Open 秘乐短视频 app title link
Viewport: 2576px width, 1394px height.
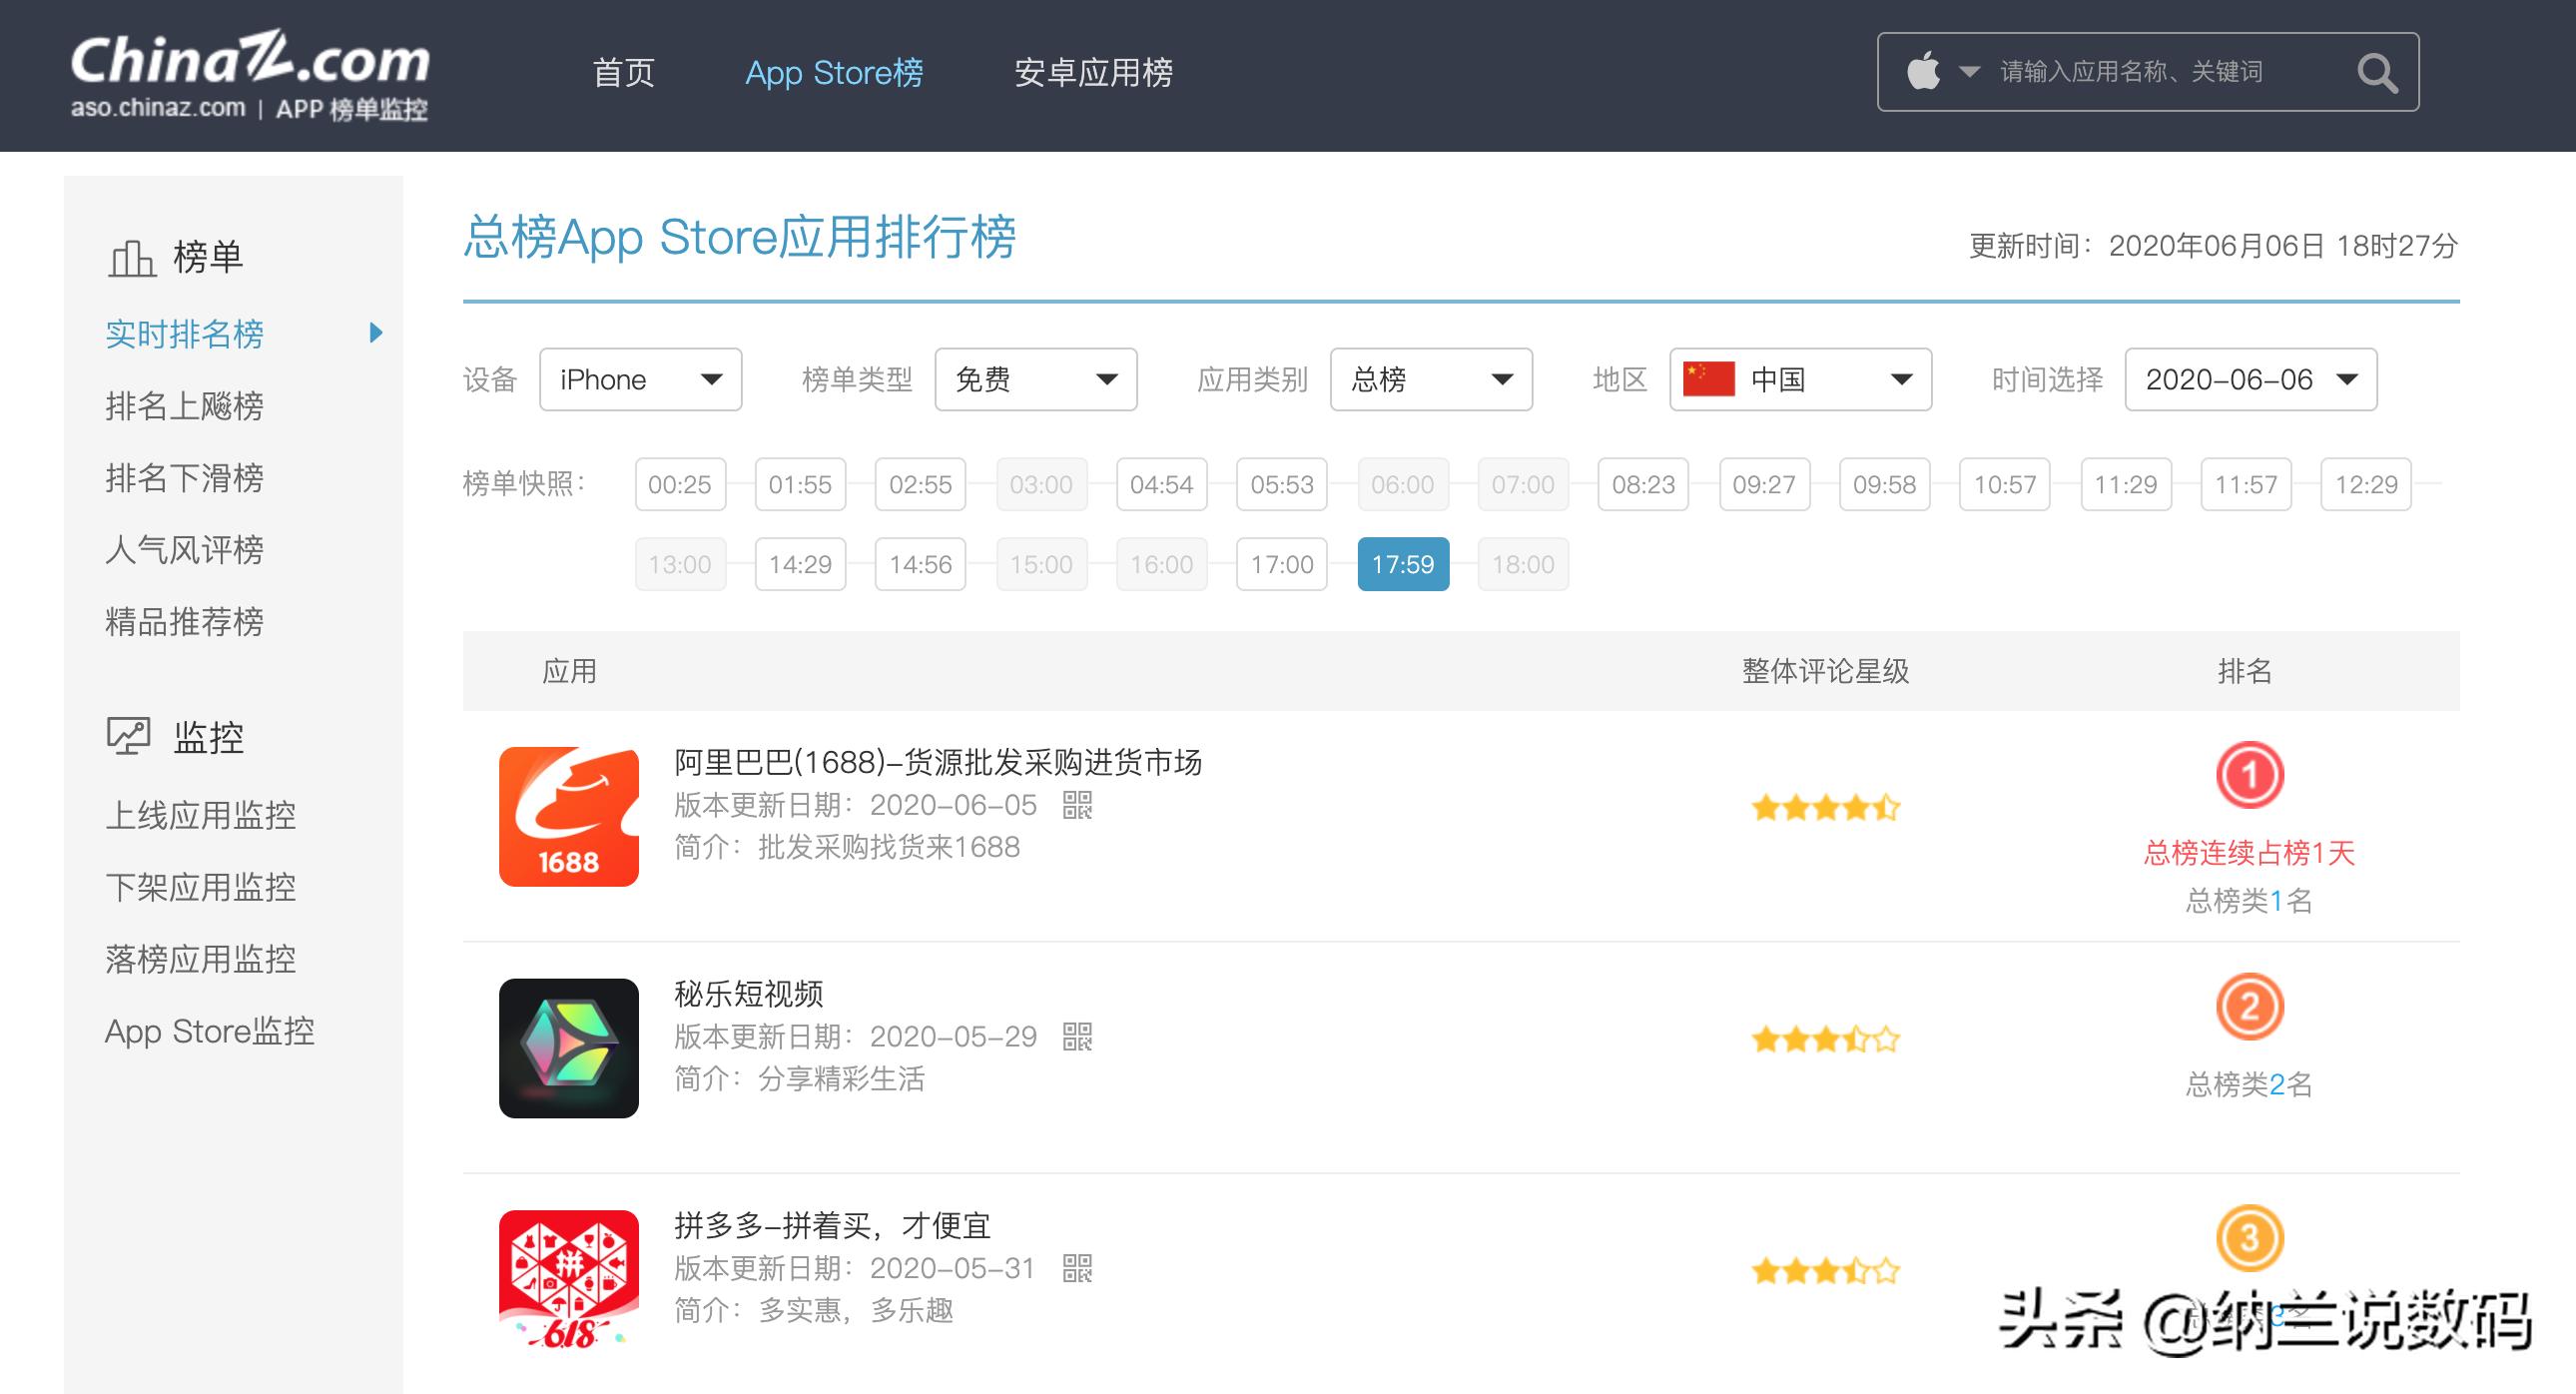pyautogui.click(x=748, y=993)
